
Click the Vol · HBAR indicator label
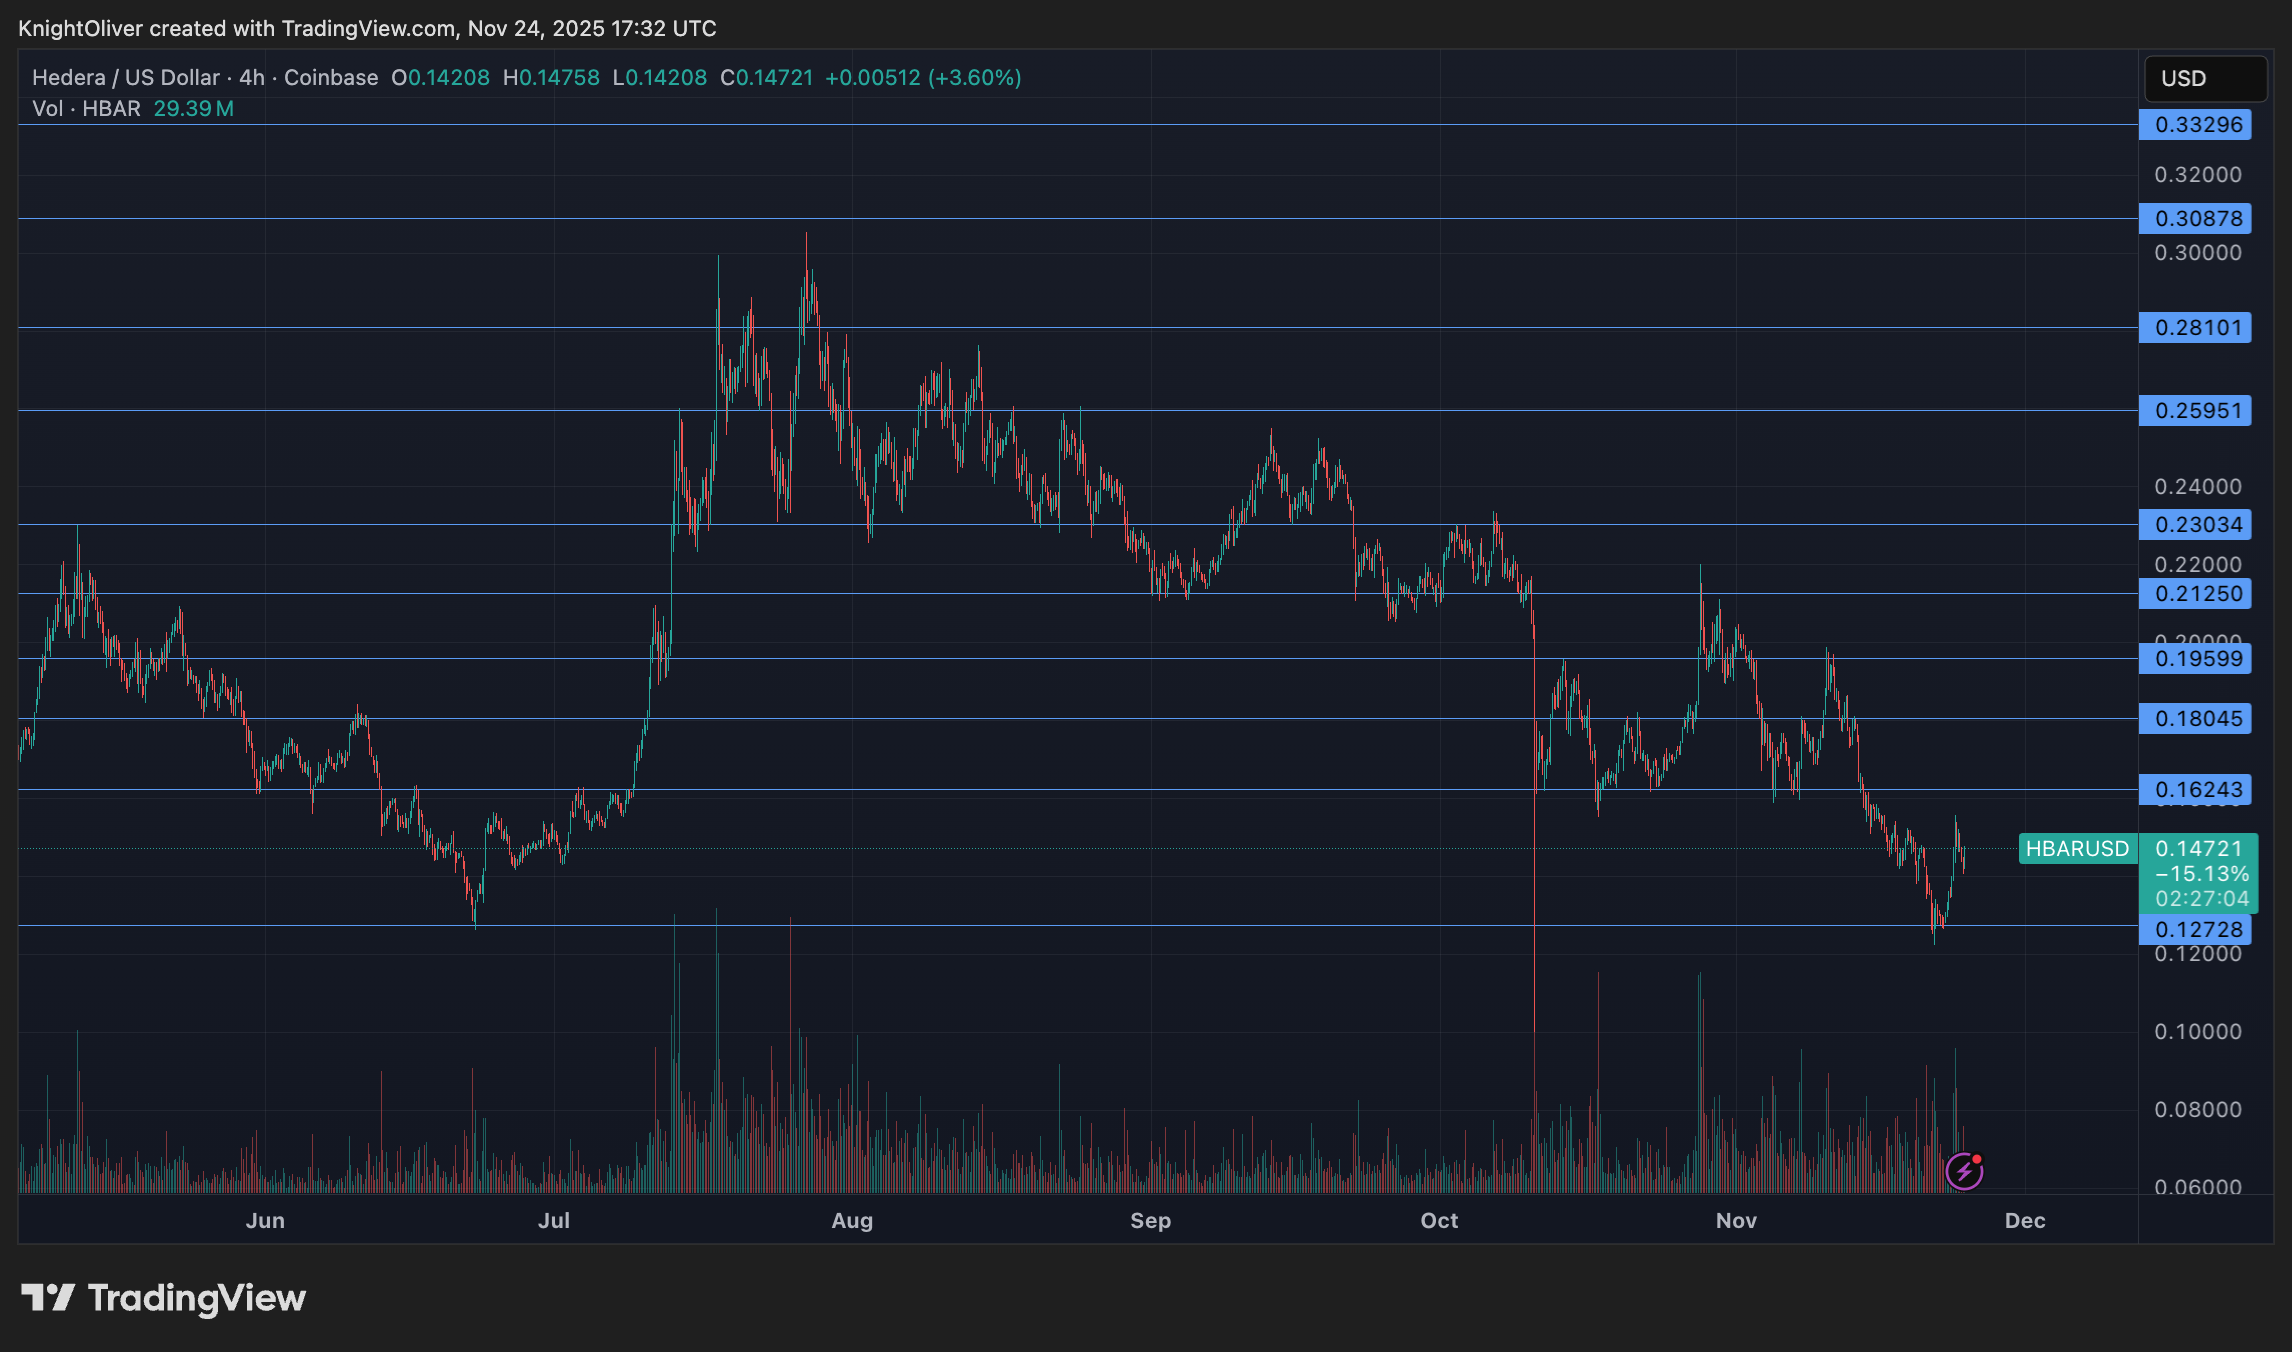click(86, 109)
